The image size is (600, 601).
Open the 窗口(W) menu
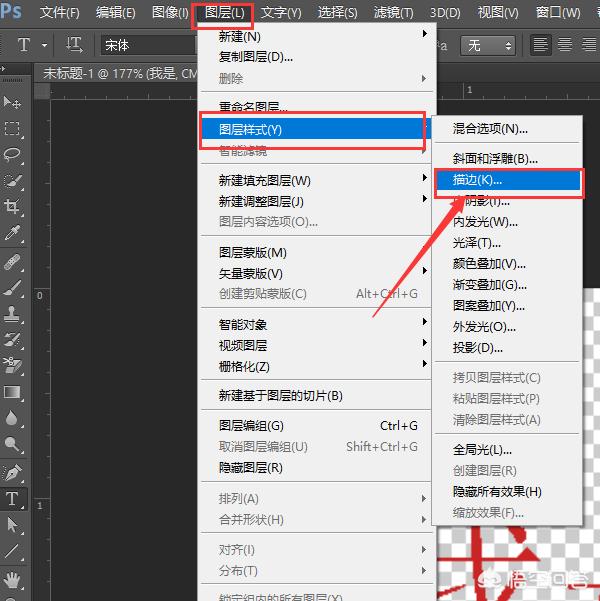pos(558,12)
